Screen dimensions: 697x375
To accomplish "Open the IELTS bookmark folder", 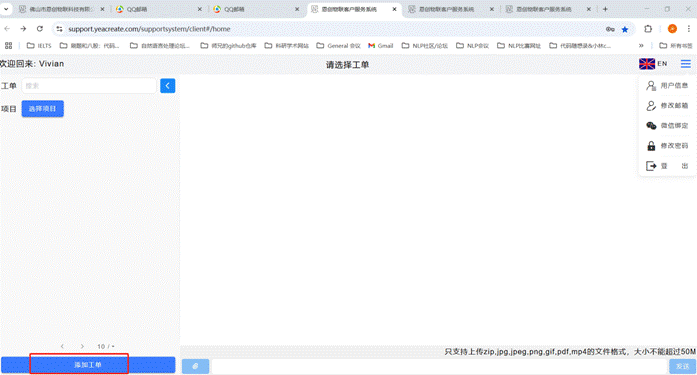I will coord(39,45).
